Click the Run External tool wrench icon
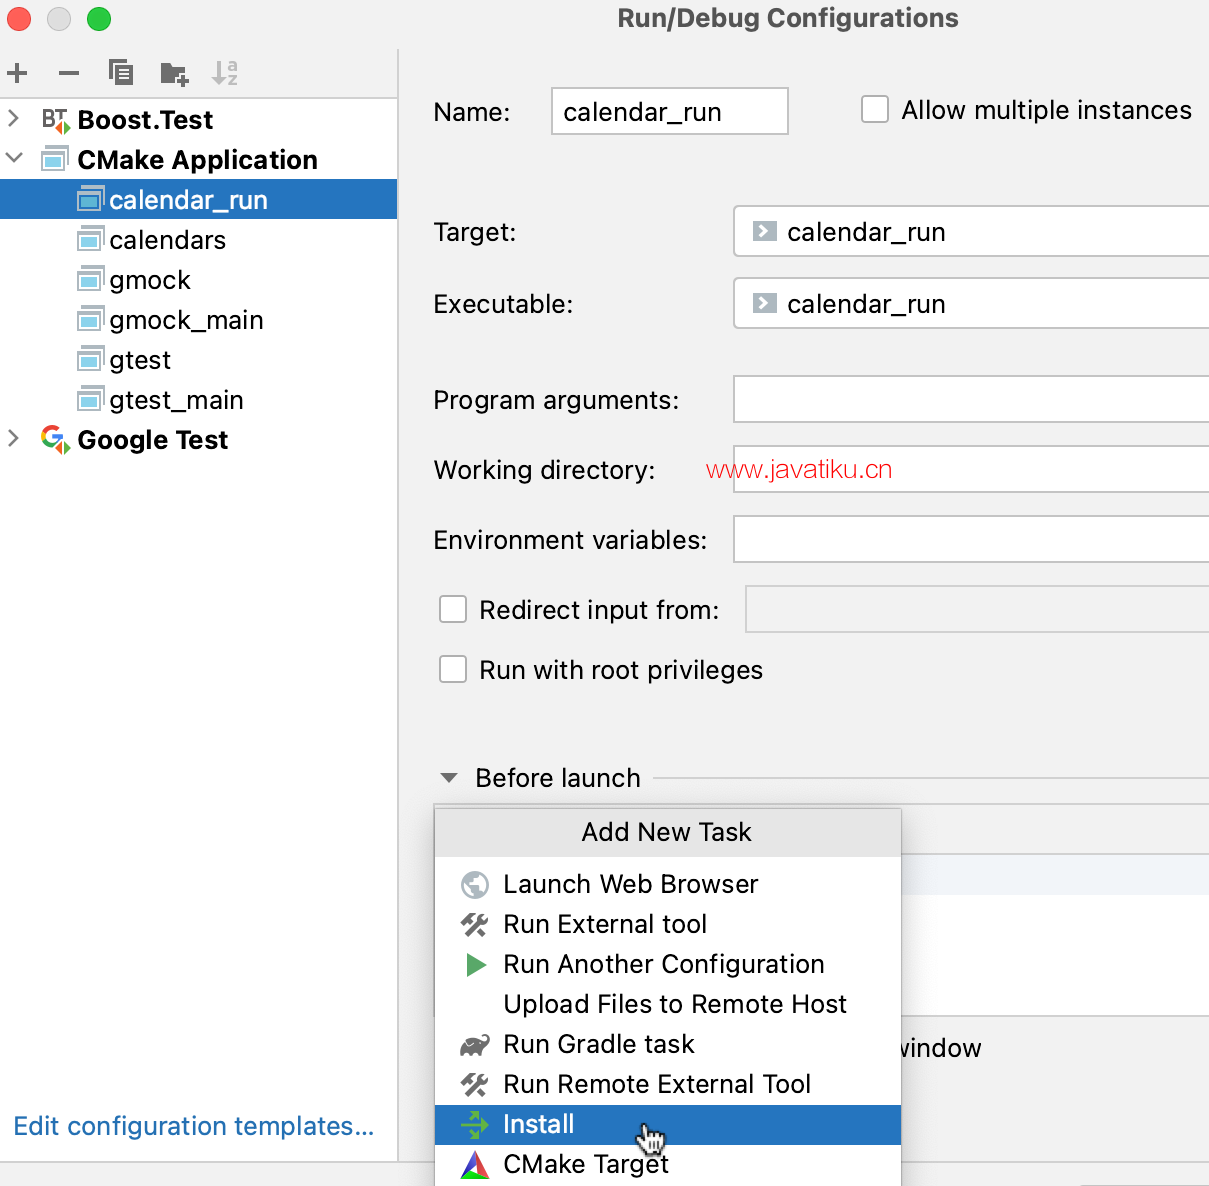 point(475,925)
